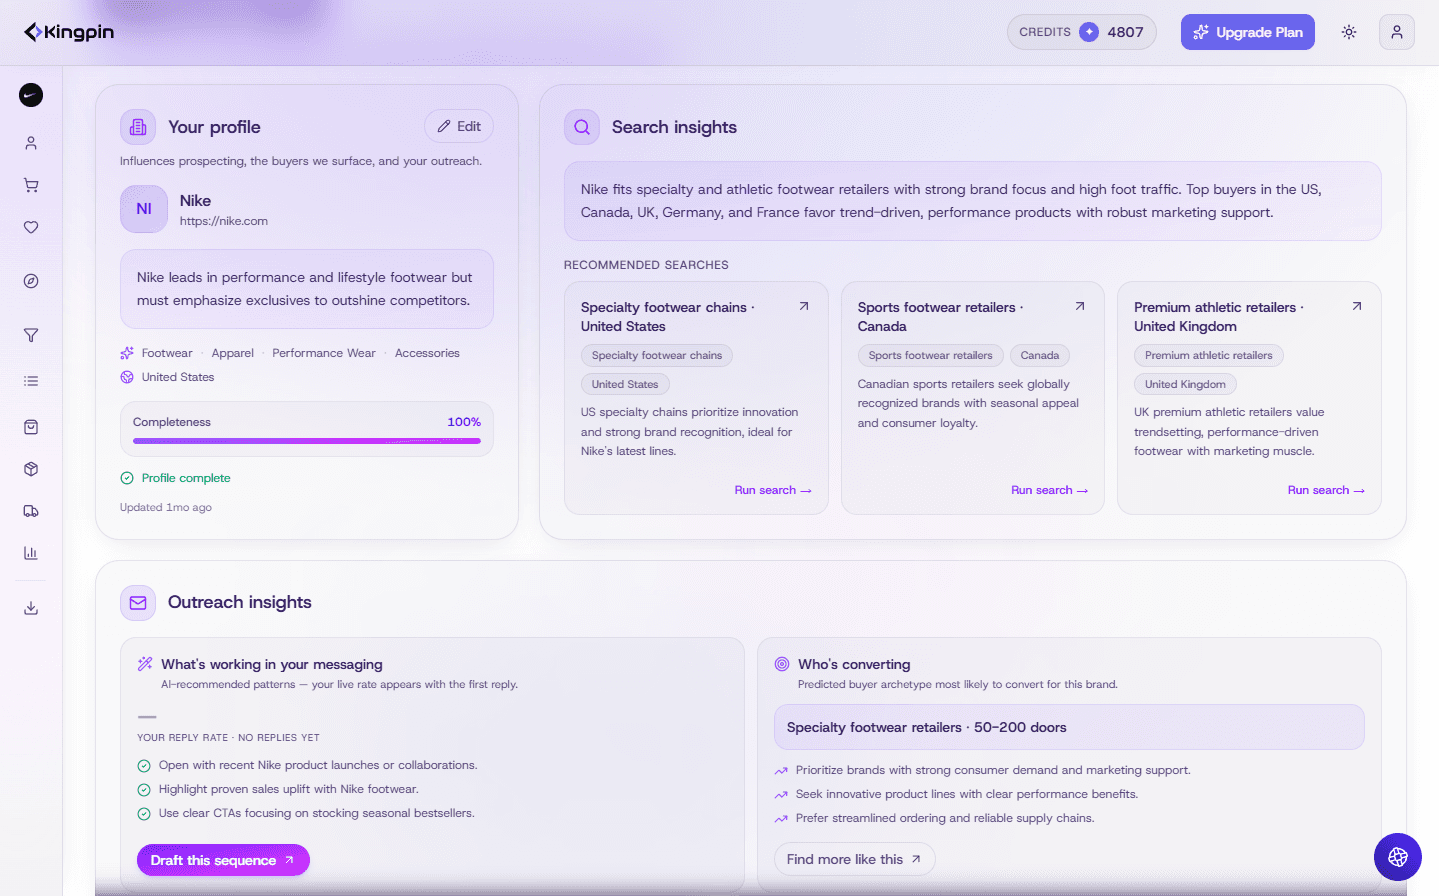Run search for Premium athletic retailers UK
The height and width of the screenshot is (896, 1439).
pyautogui.click(x=1326, y=490)
